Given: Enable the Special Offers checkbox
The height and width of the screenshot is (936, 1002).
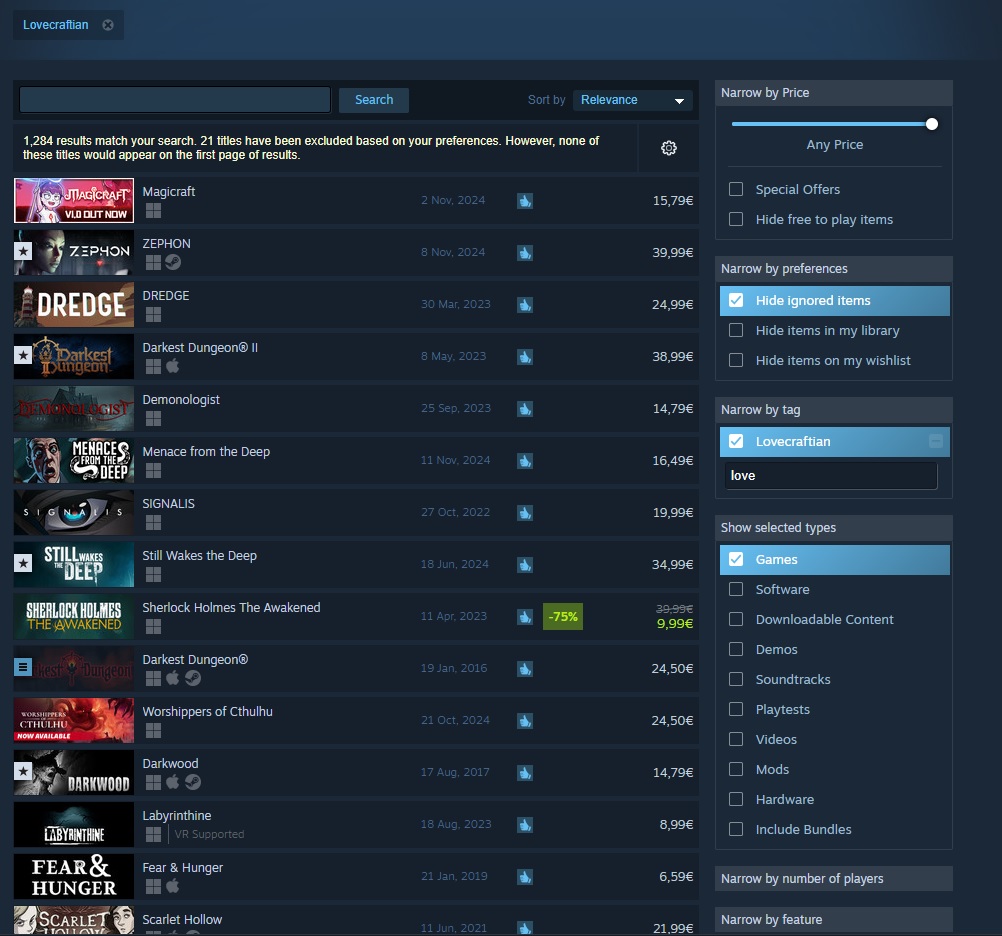Looking at the screenshot, I should 736,189.
